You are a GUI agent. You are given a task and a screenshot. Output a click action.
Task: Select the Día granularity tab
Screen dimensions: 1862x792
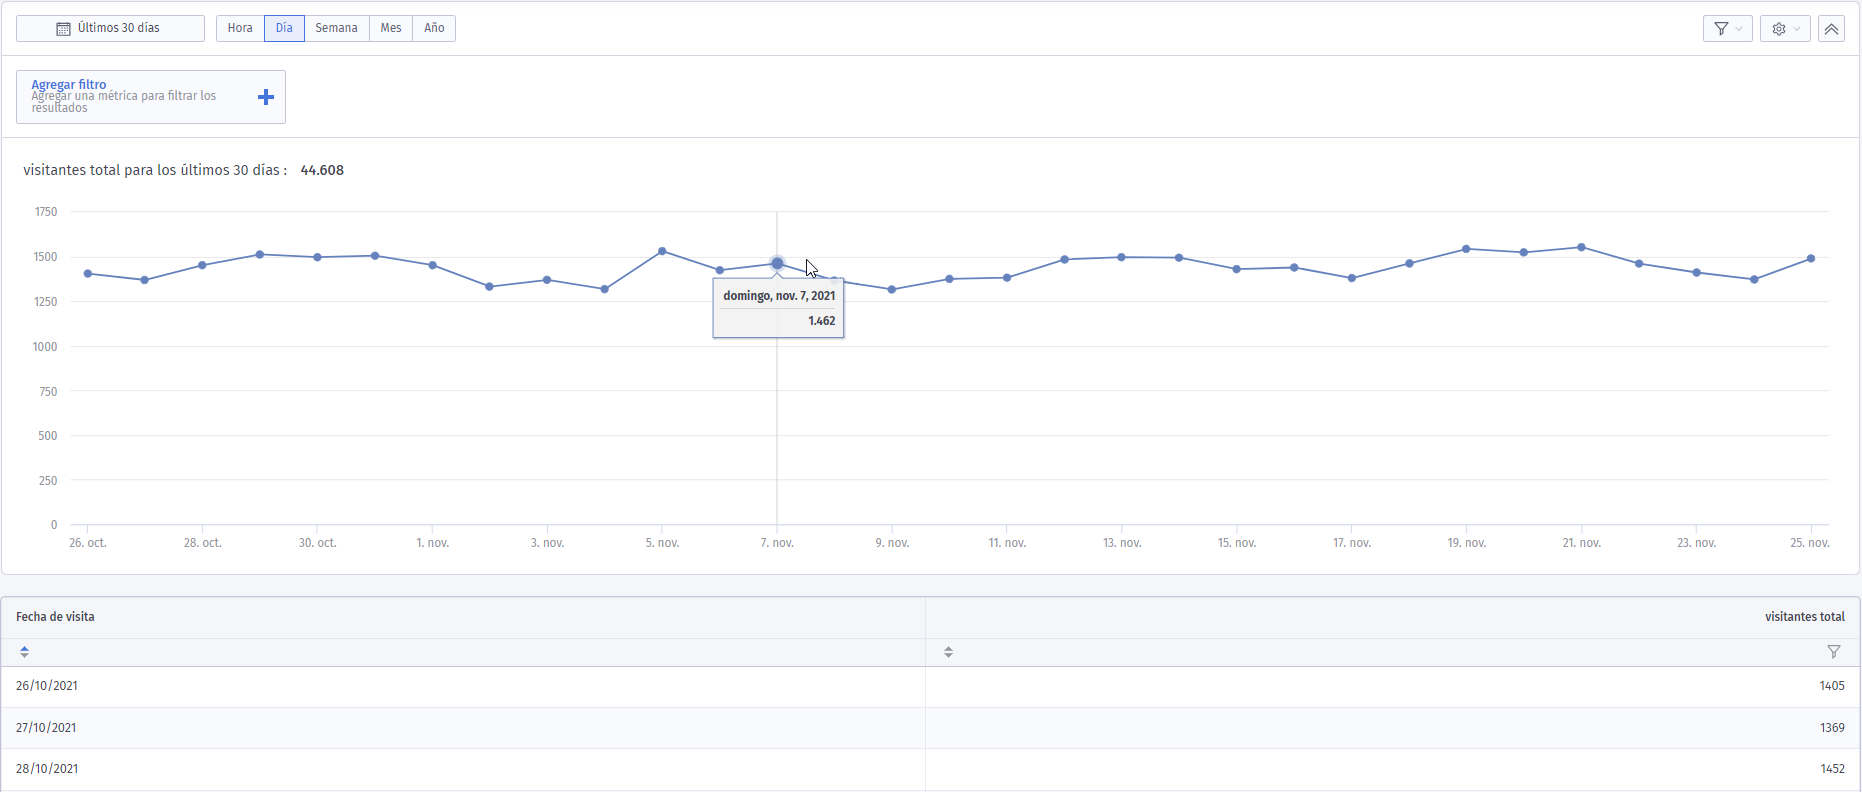click(x=284, y=28)
